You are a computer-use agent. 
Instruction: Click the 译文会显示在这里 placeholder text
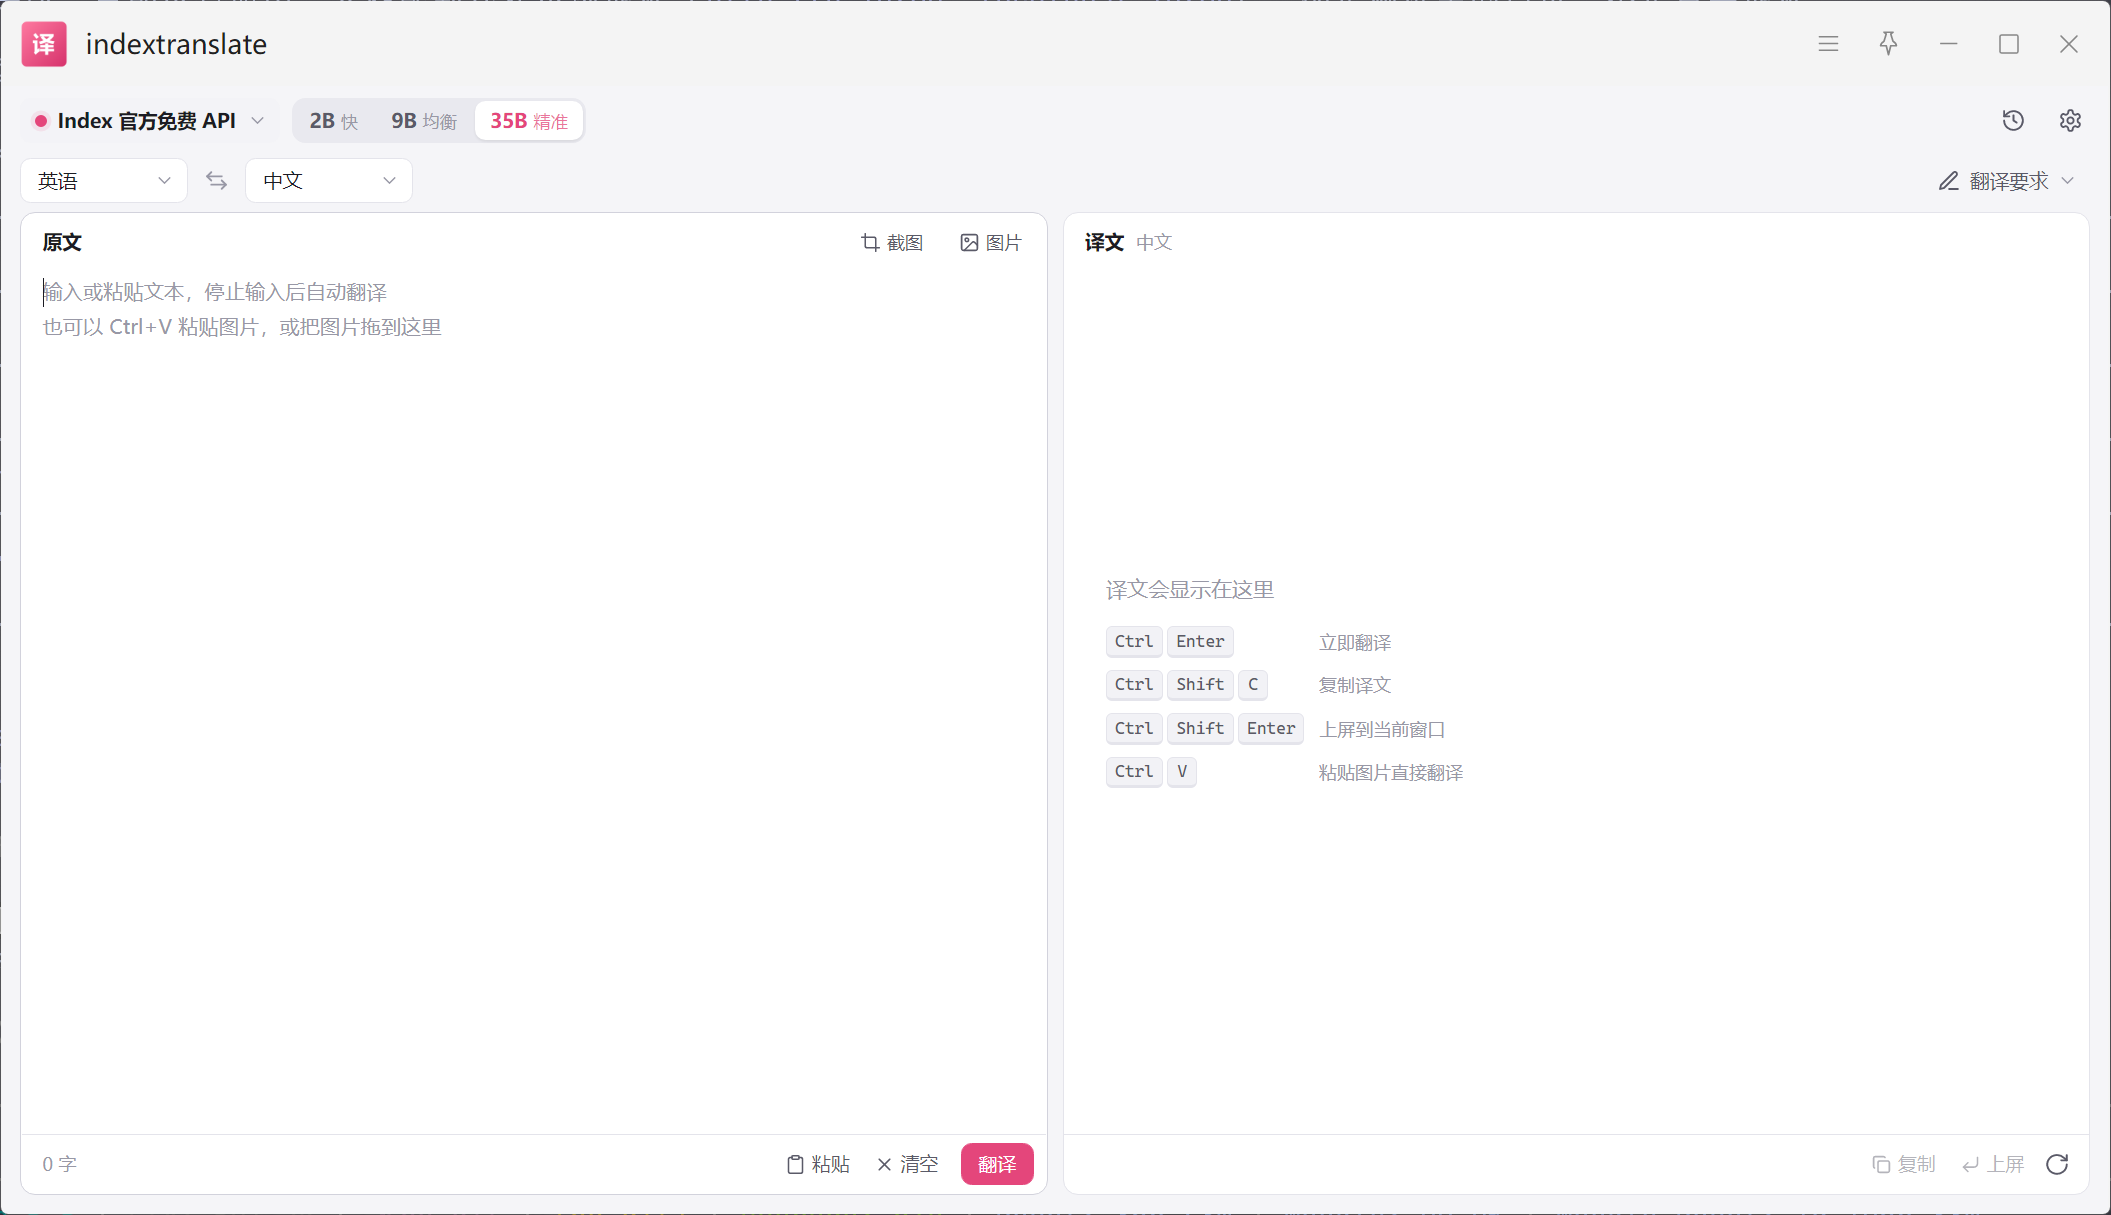click(1190, 590)
